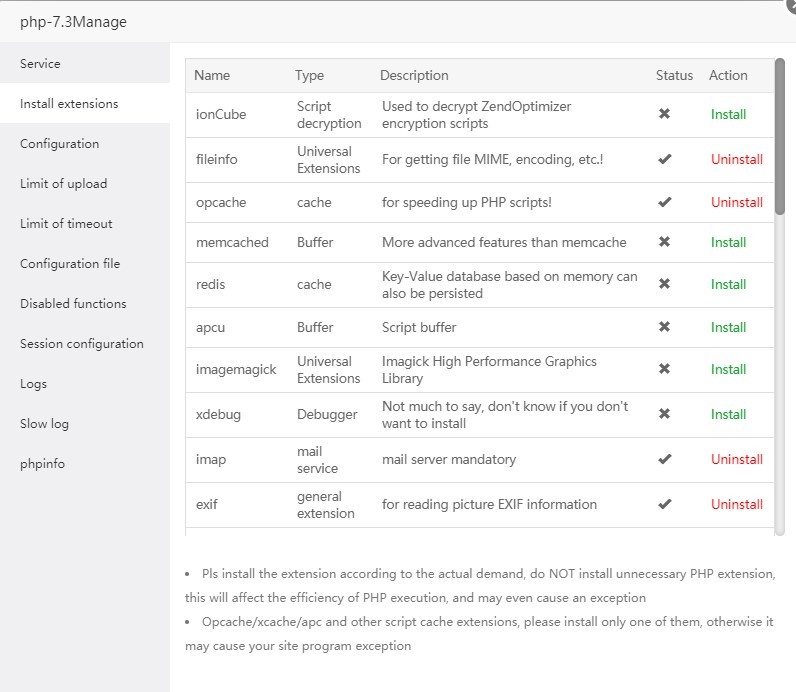Click the redis status cross icon
This screenshot has height=692, width=796.
[664, 284]
